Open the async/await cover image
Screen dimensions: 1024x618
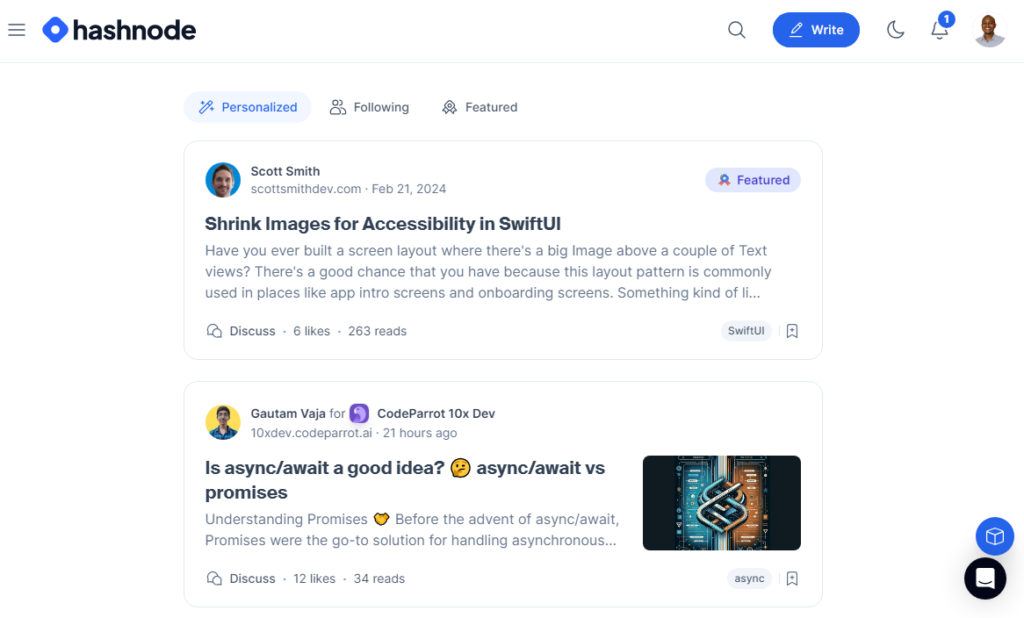(x=722, y=503)
